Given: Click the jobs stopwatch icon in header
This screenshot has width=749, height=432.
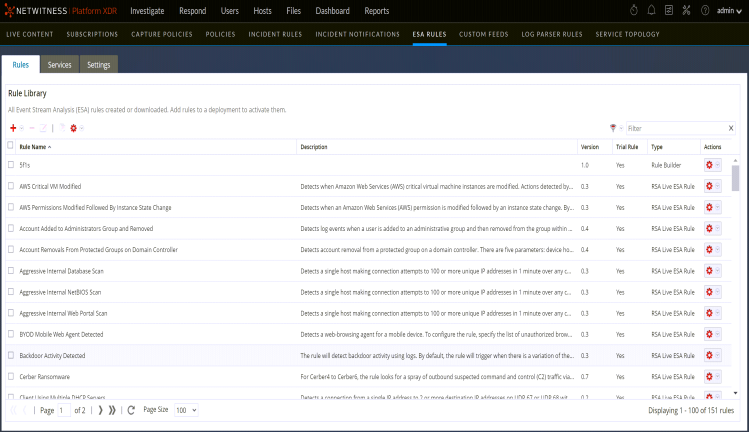Looking at the screenshot, I should tap(633, 10).
